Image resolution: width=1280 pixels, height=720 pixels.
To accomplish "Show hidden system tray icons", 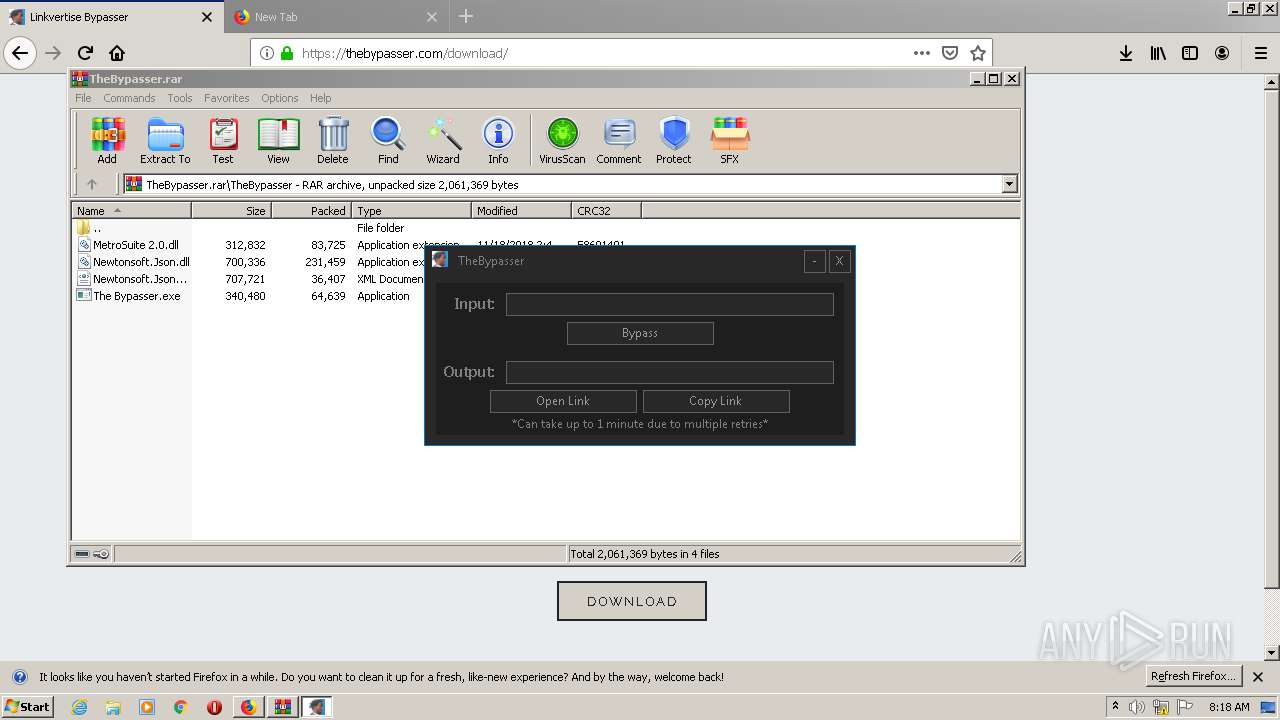I will pyautogui.click(x=1115, y=707).
